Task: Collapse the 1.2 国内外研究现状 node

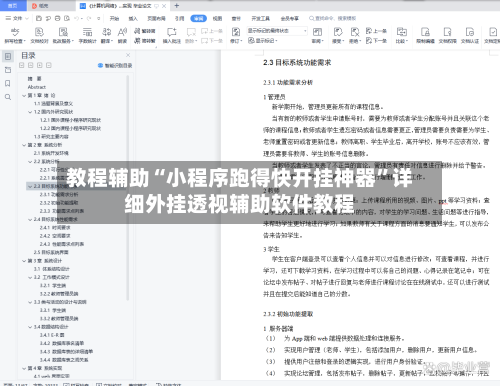Action: point(30,112)
